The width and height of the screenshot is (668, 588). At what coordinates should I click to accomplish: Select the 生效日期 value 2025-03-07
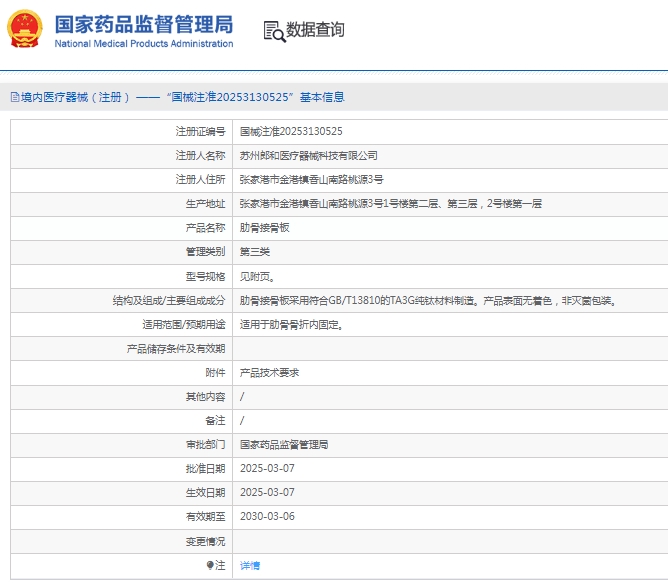(x=267, y=492)
